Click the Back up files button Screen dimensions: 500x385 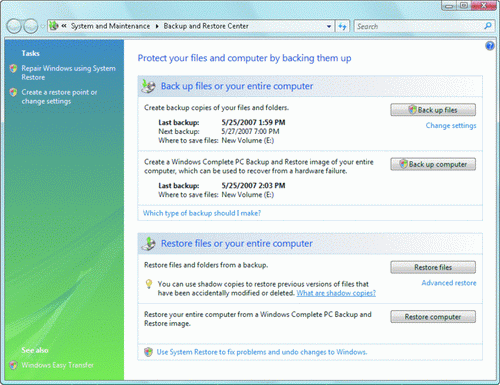tap(433, 110)
